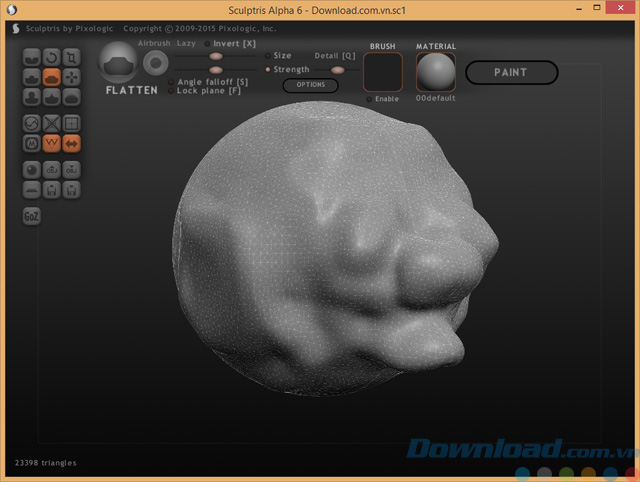Toggle the orange Symmetry double-arrow icon
The image size is (640, 482).
(x=71, y=143)
